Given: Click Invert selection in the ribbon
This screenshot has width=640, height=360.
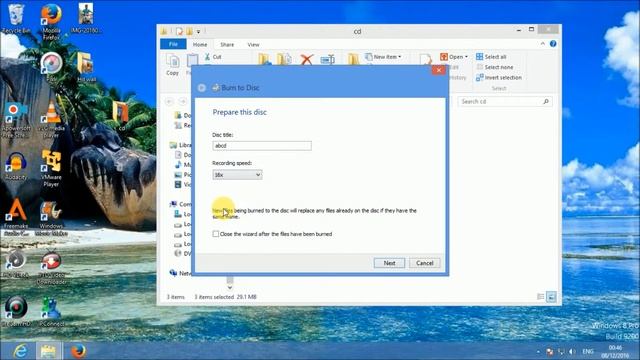Looking at the screenshot, I should [x=499, y=78].
